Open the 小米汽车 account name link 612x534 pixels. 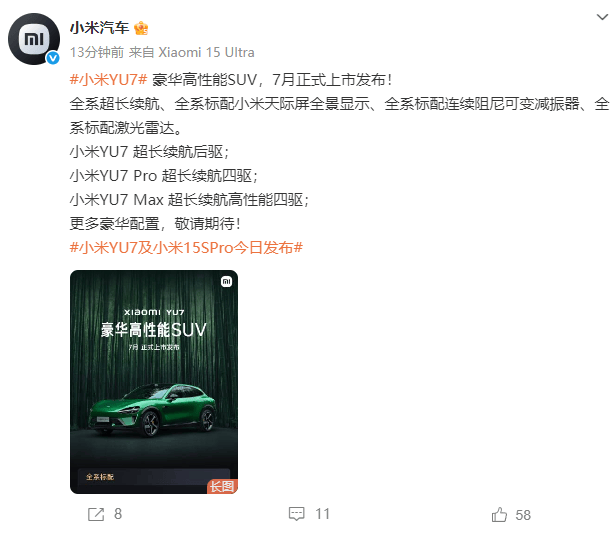100,28
